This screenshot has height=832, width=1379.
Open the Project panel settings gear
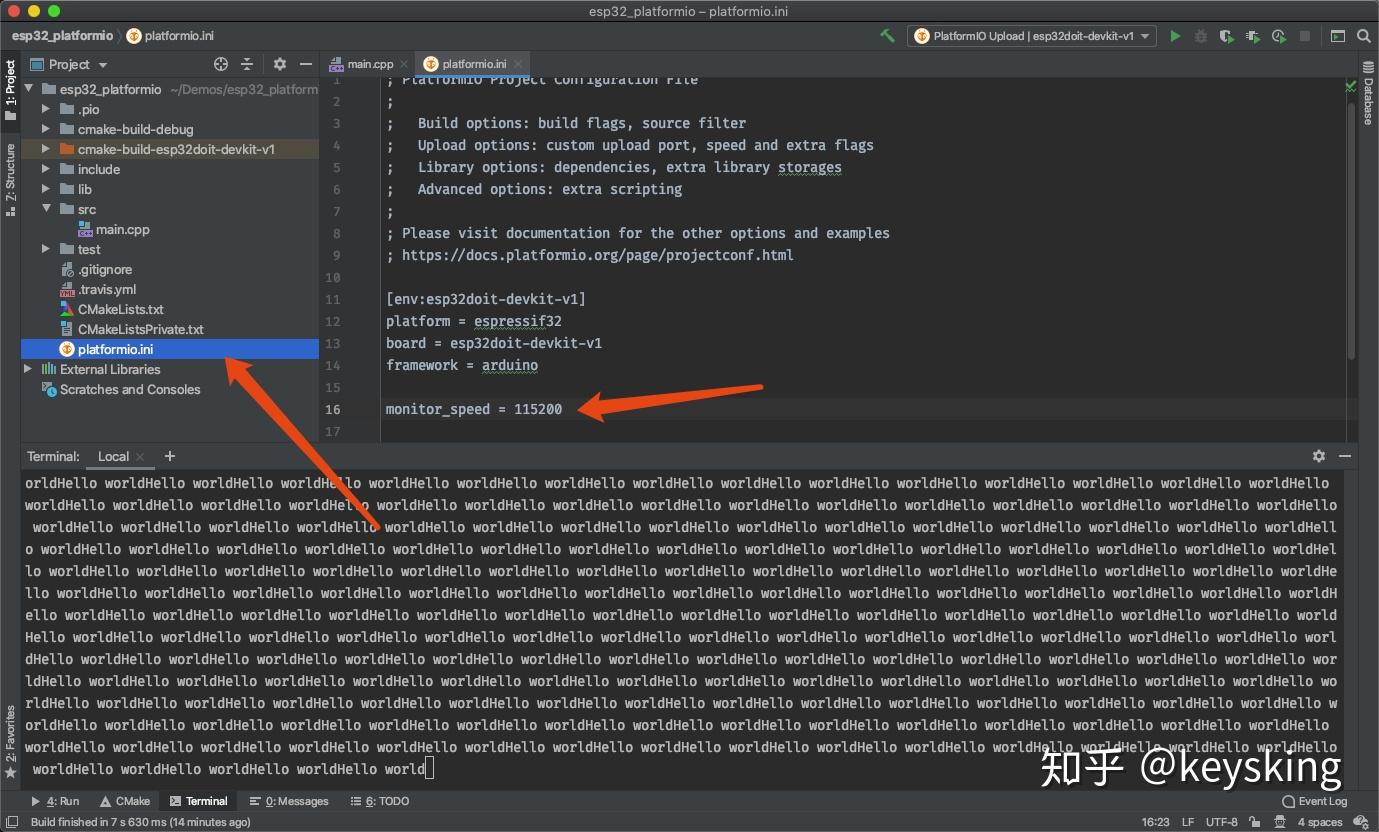click(x=280, y=64)
